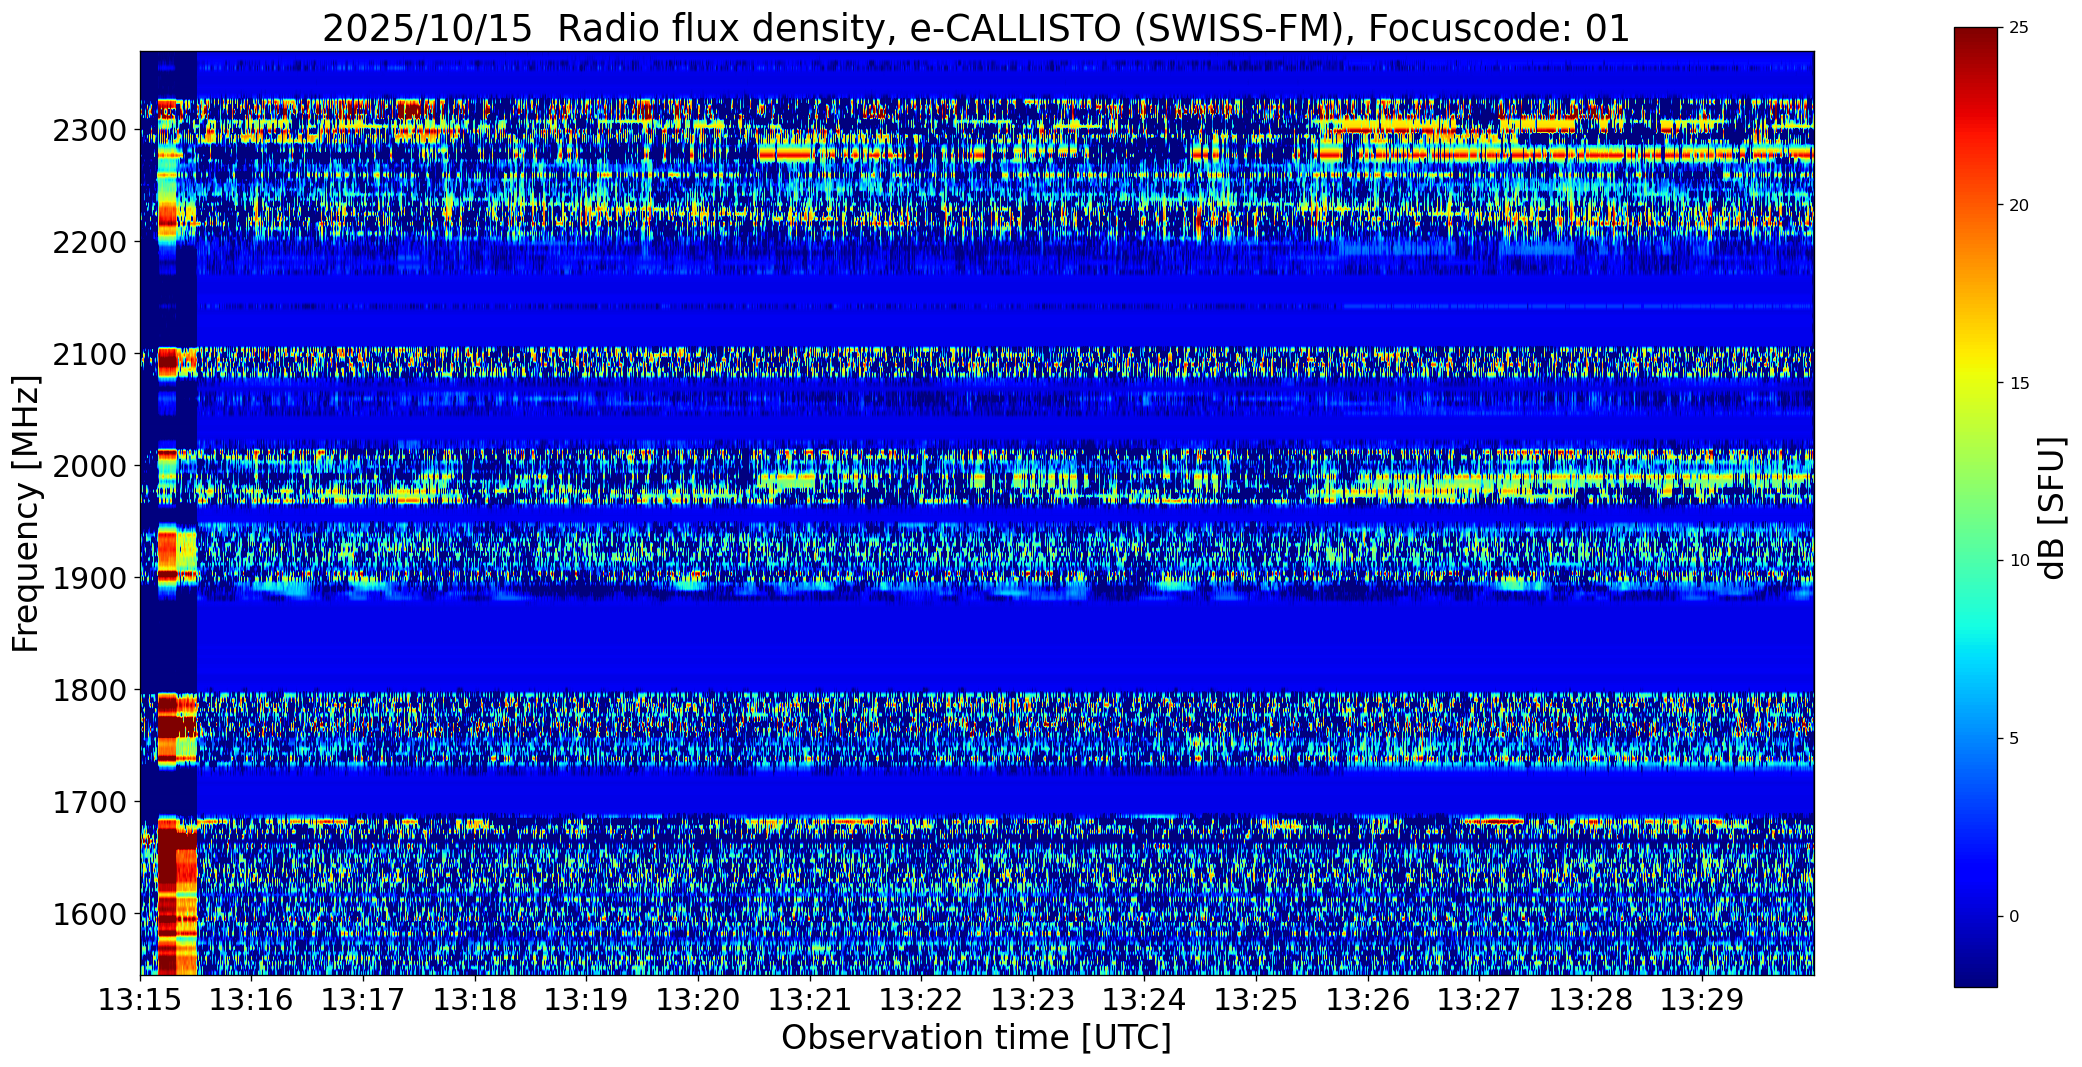The image size is (2082, 1067).
Task: Click the 13:17 time tick label
Action: 363,1000
